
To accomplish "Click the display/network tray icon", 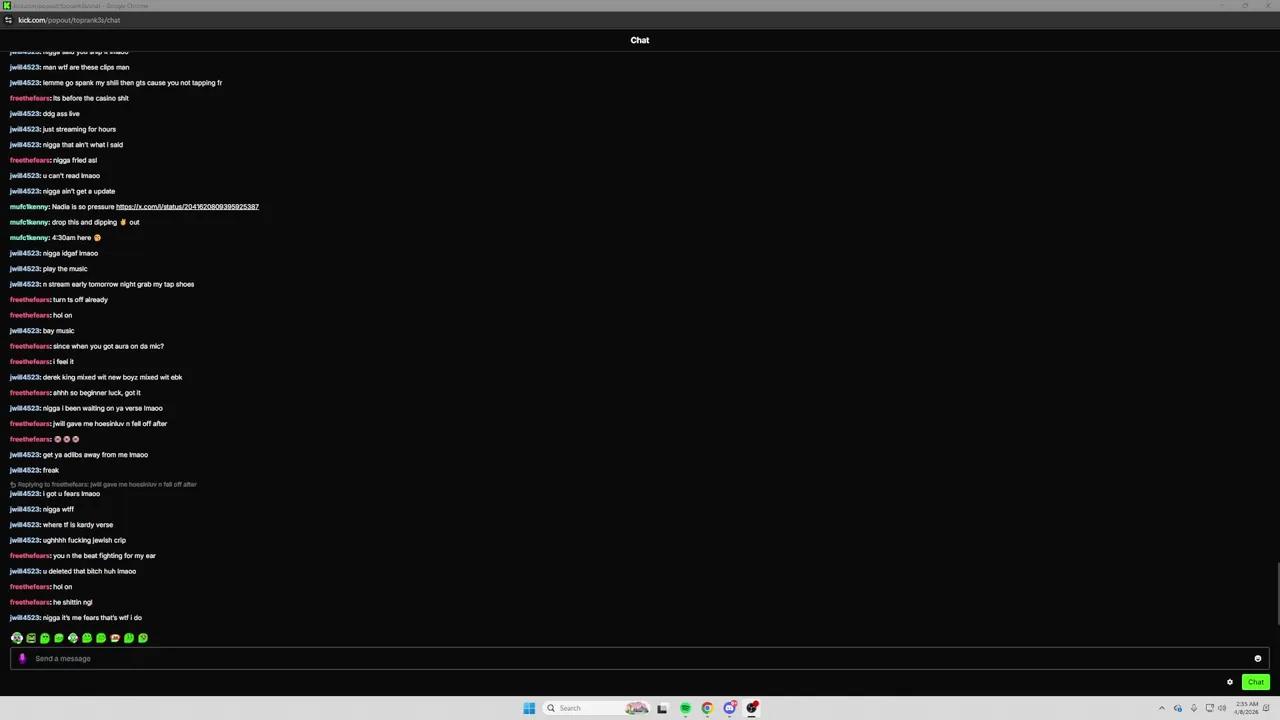I will (1209, 708).
